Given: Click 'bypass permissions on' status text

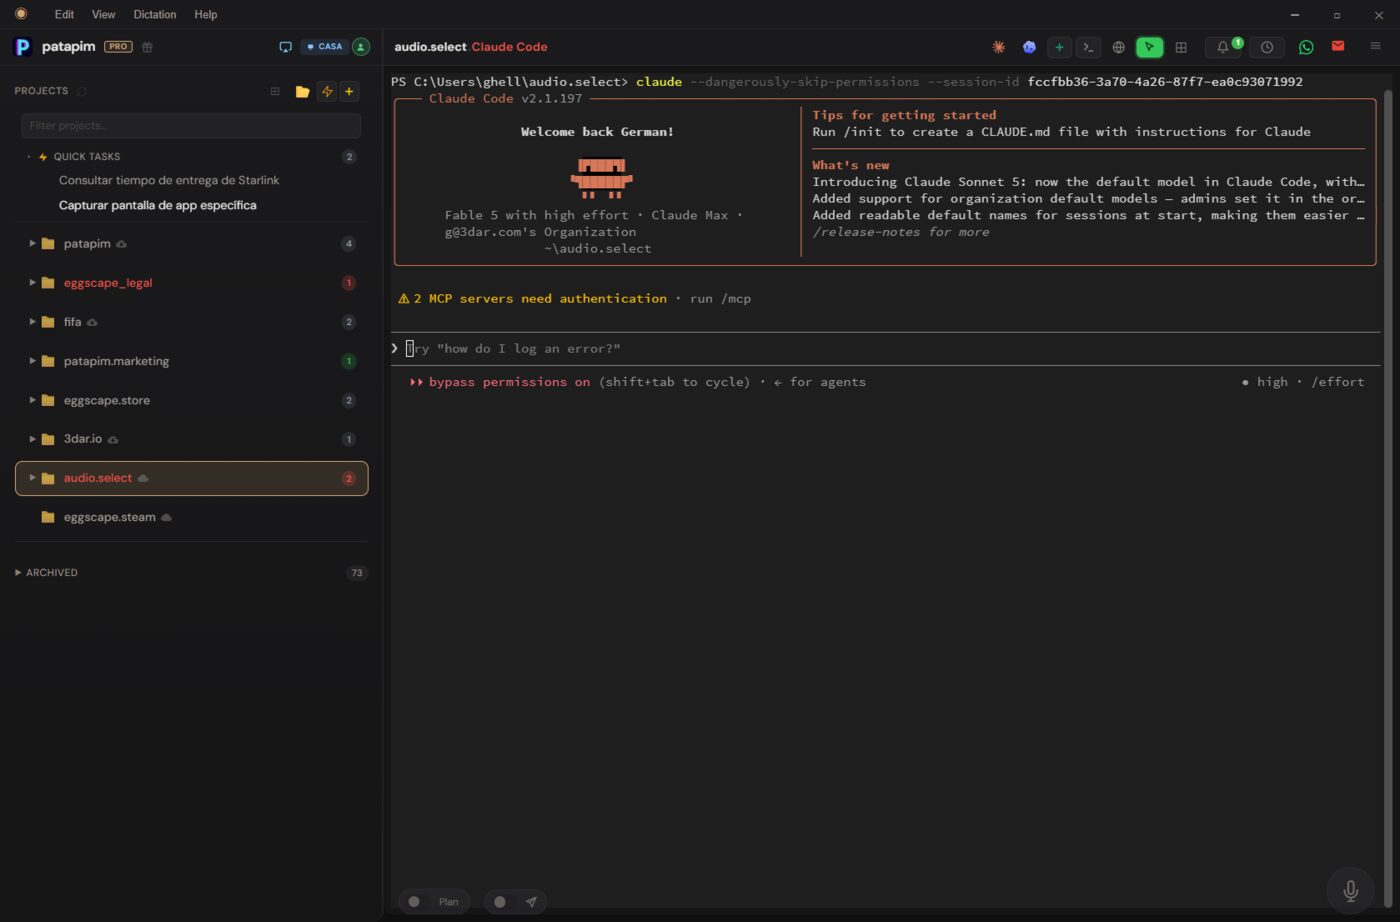Looking at the screenshot, I should click(509, 382).
